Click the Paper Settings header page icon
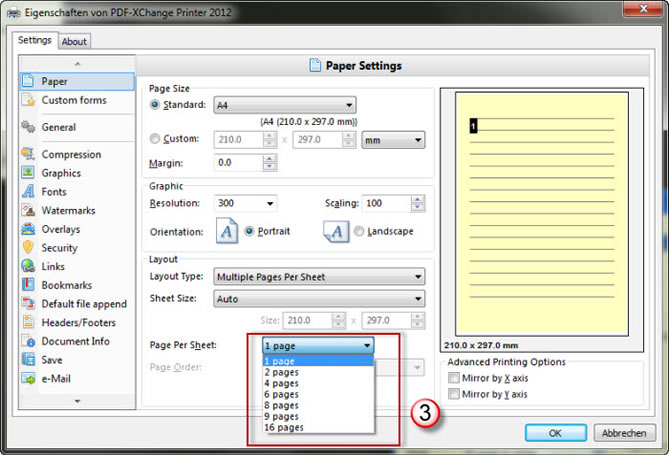 point(315,65)
